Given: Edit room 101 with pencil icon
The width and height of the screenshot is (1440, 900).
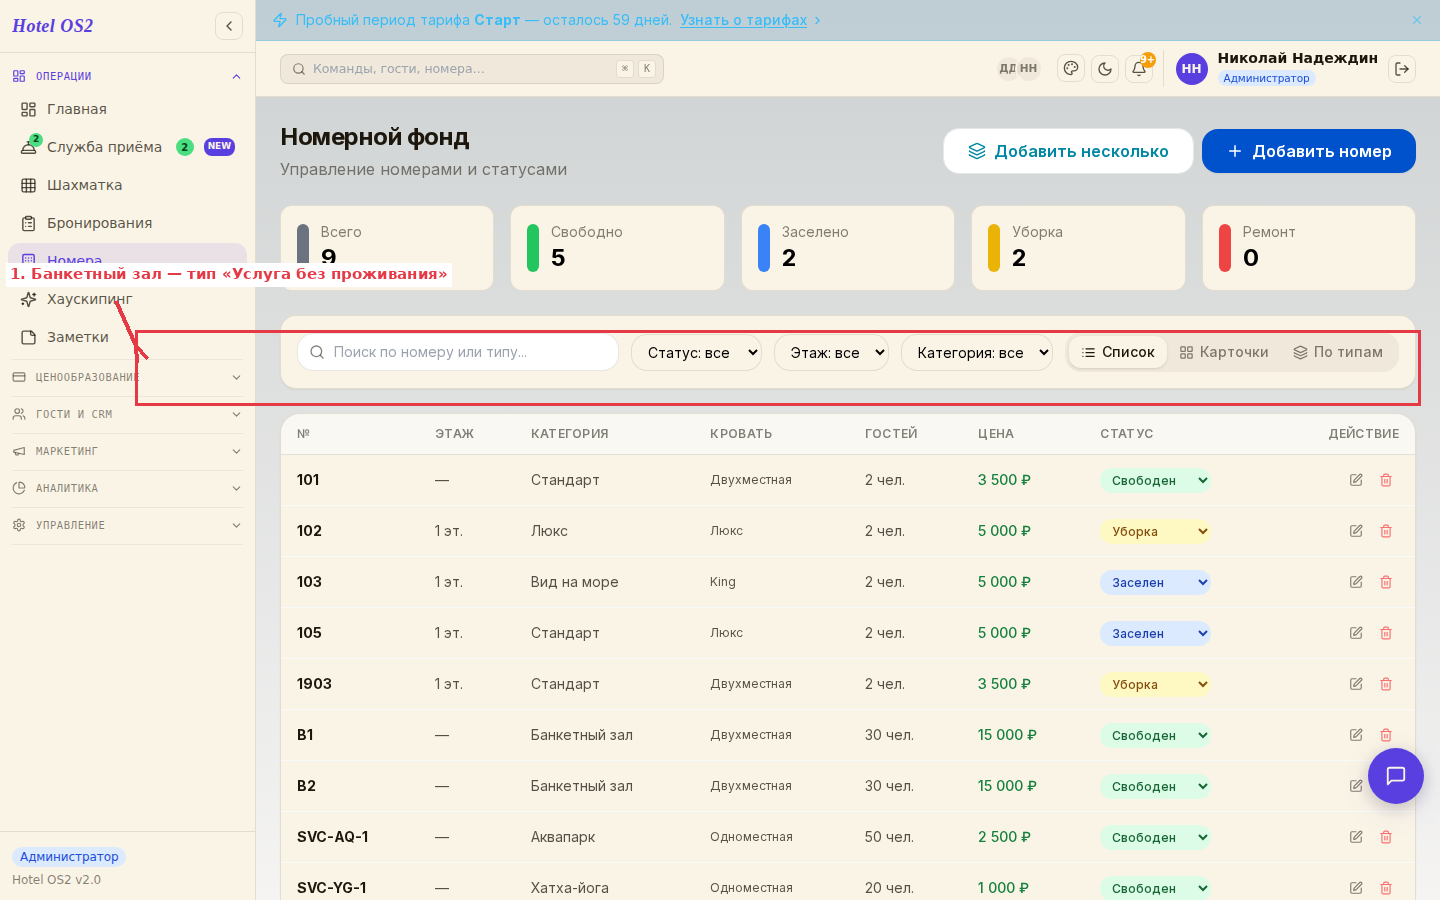Looking at the screenshot, I should [x=1356, y=480].
